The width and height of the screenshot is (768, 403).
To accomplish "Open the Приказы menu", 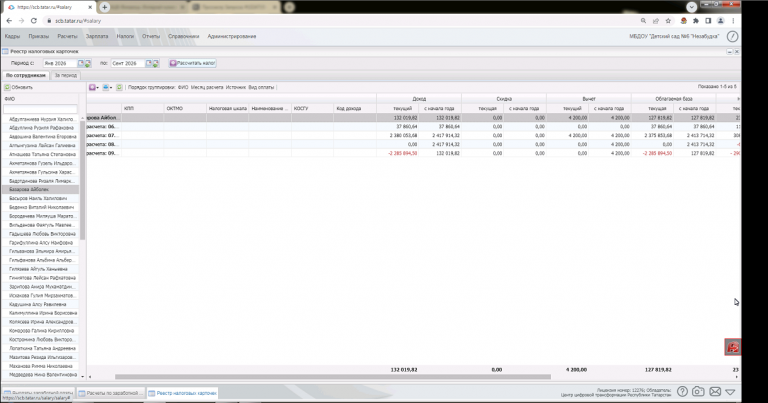I will tap(39, 36).
